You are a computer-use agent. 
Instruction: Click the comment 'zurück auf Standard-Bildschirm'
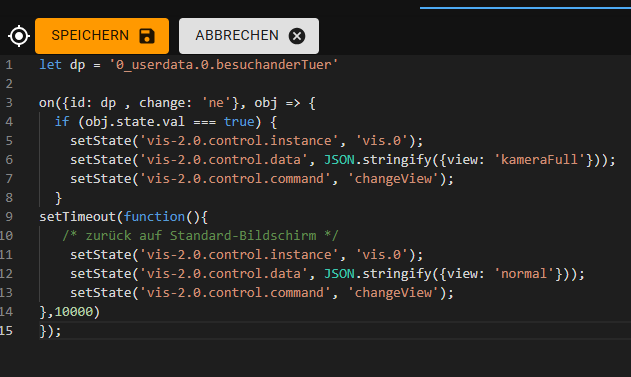[201, 236]
